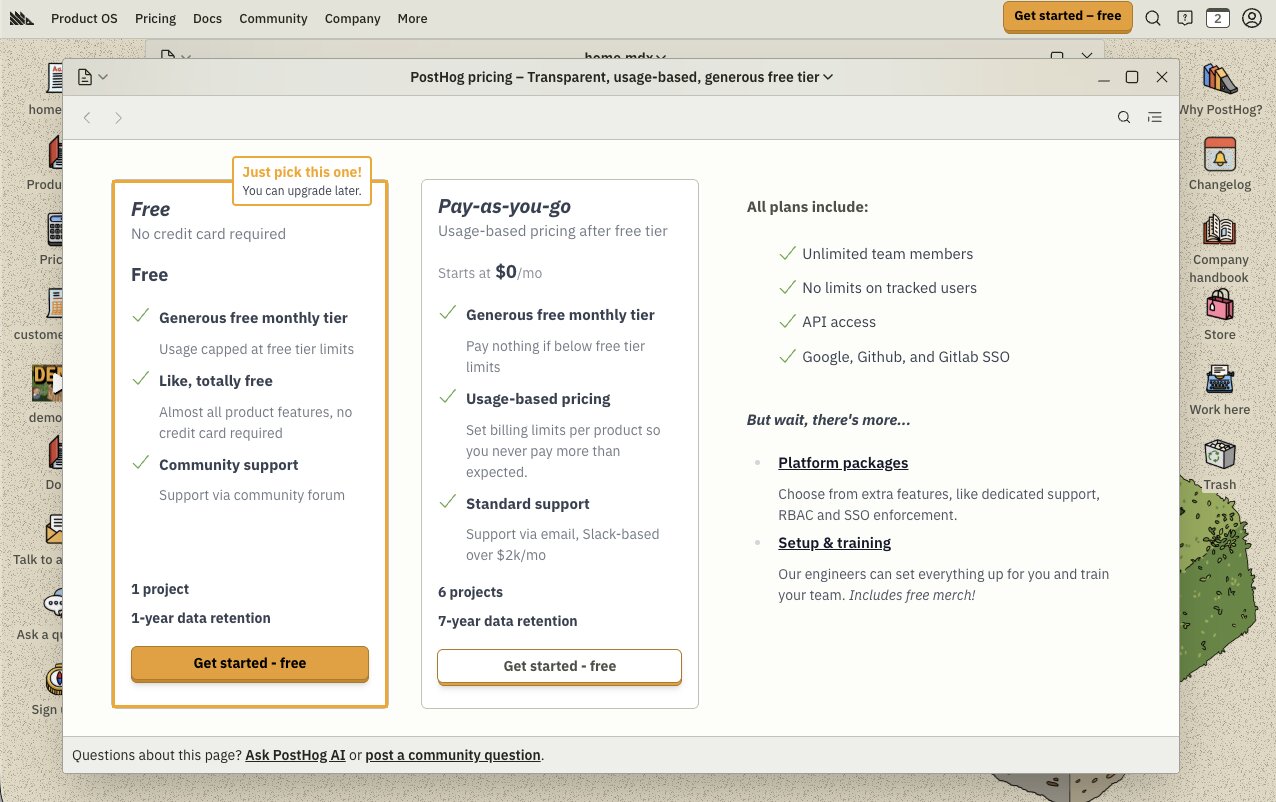This screenshot has width=1276, height=802.
Task: Click 'Google, Github, and Gitlab SSO' text
Action: point(906,357)
